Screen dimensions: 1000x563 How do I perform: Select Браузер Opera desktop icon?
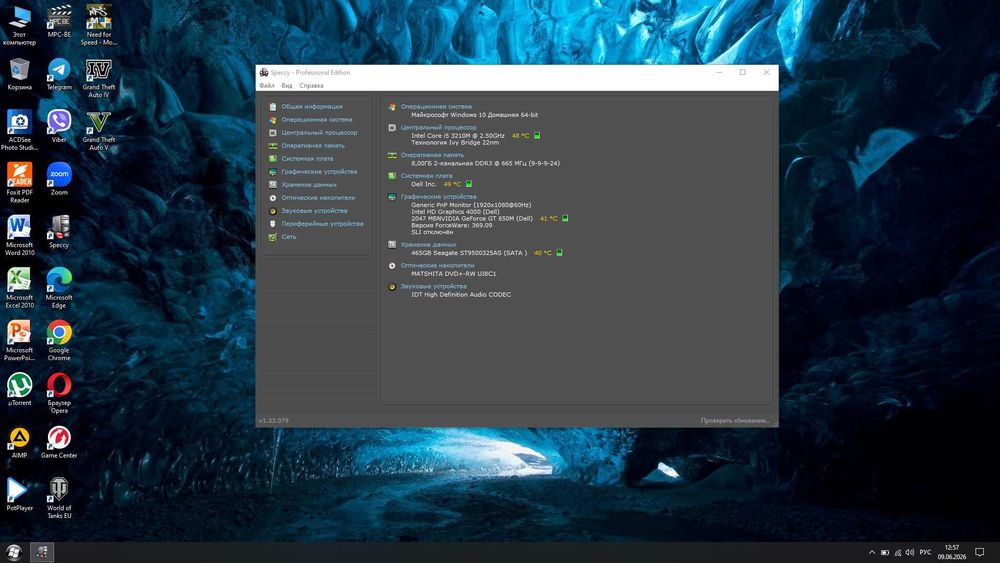coord(59,393)
